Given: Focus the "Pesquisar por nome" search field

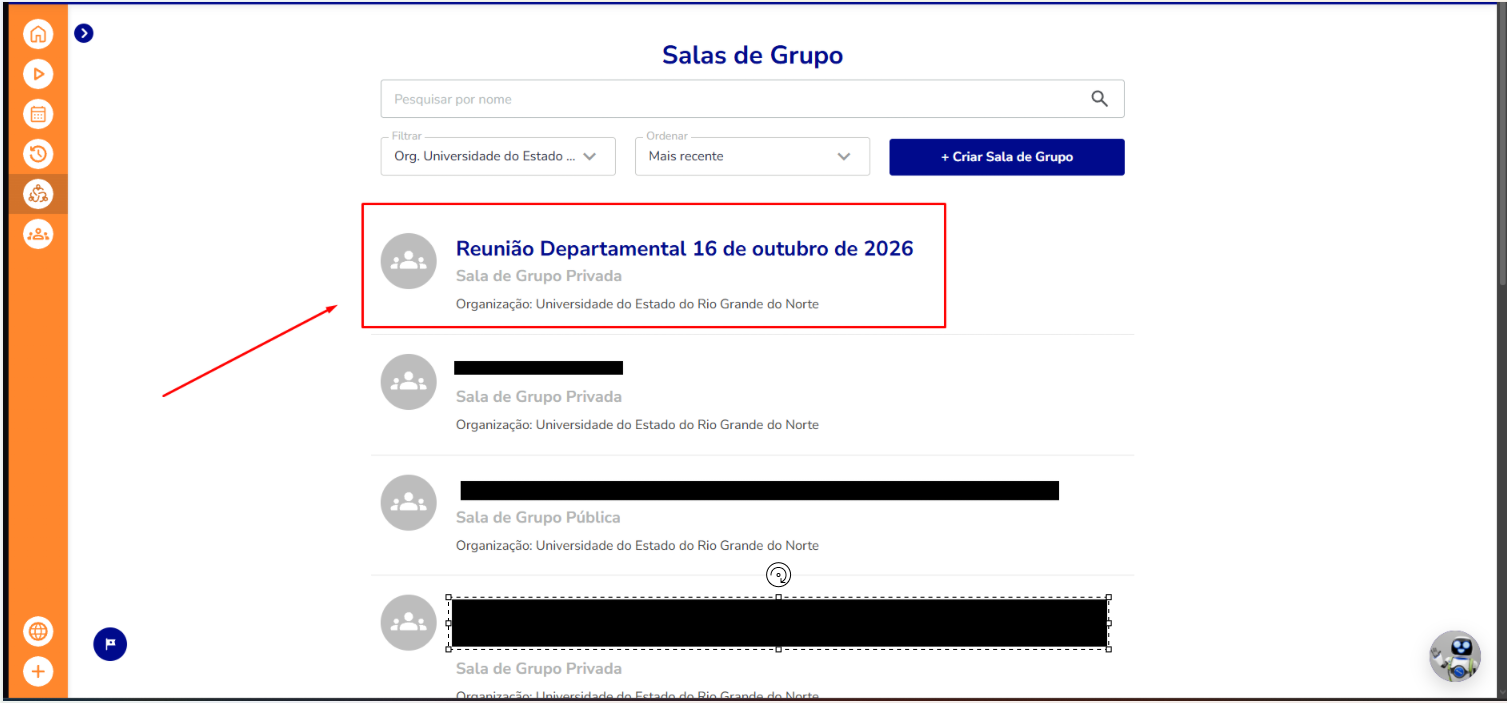Looking at the screenshot, I should 752,99.
